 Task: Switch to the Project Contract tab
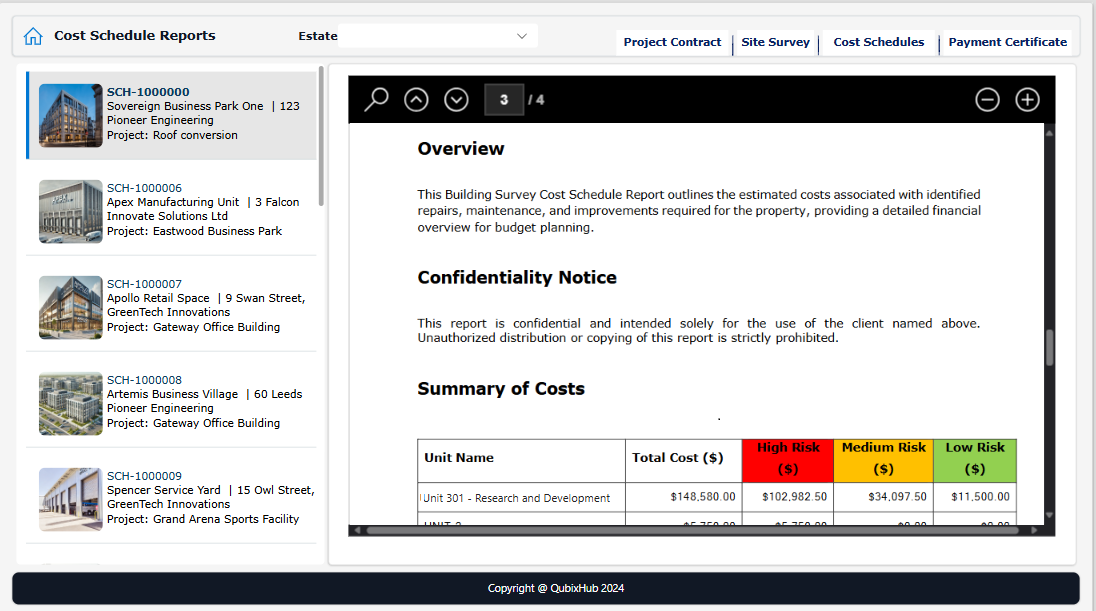pyautogui.click(x=672, y=42)
